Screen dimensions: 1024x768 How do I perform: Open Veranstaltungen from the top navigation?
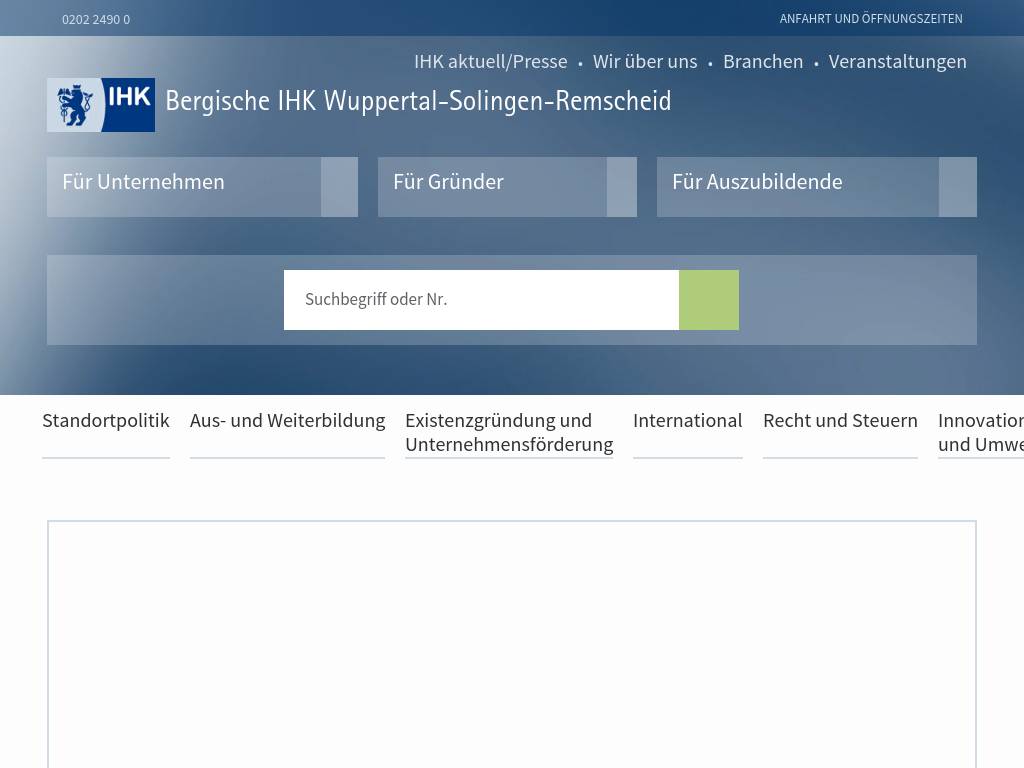click(x=897, y=62)
